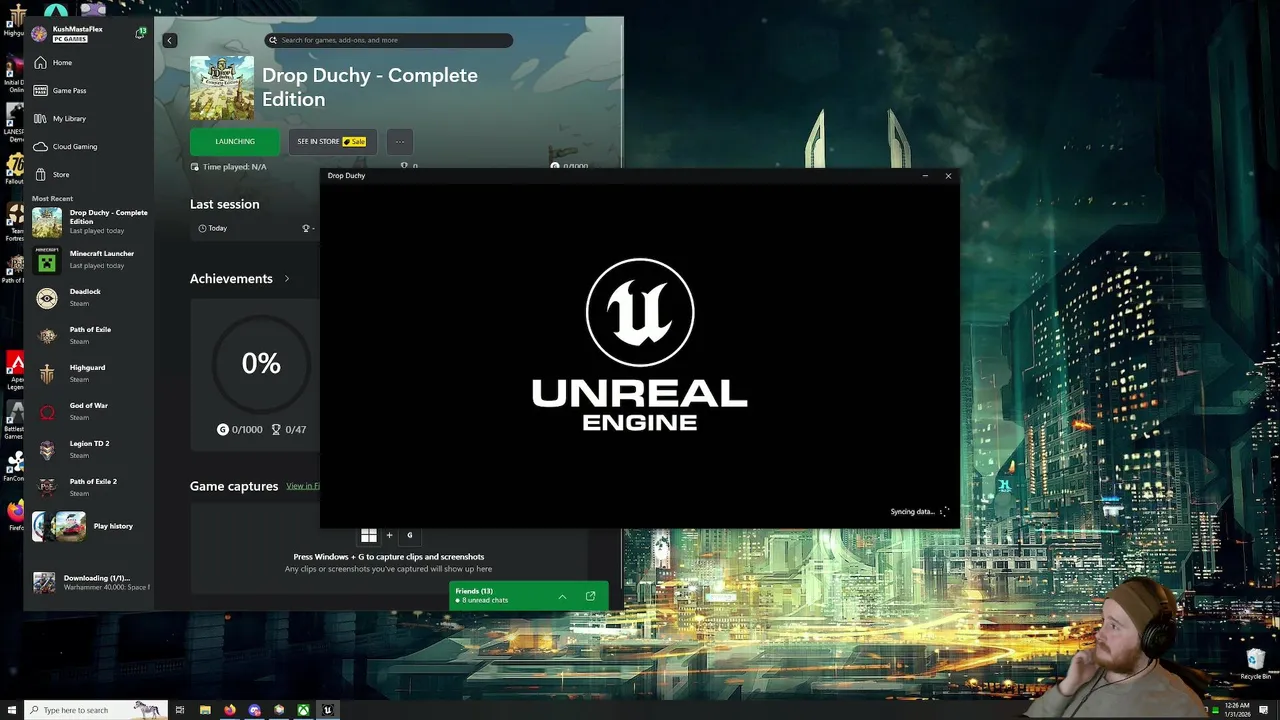1280x720 pixels.
Task: Open Cloud Gaming section
Action: (x=90, y=146)
